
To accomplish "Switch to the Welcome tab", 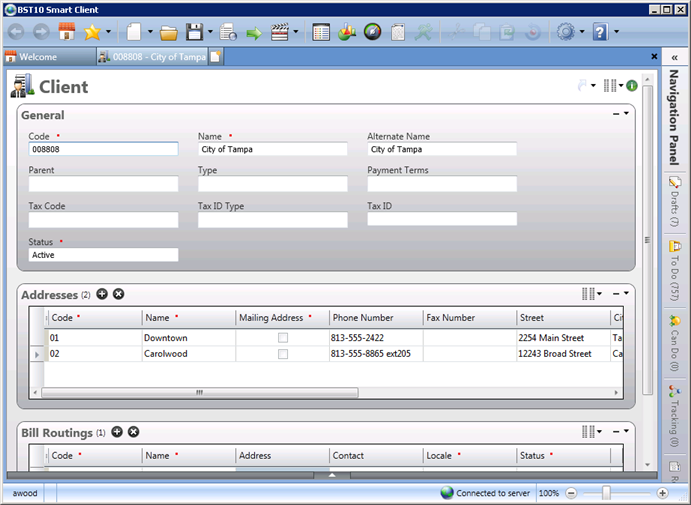I will tap(47, 57).
